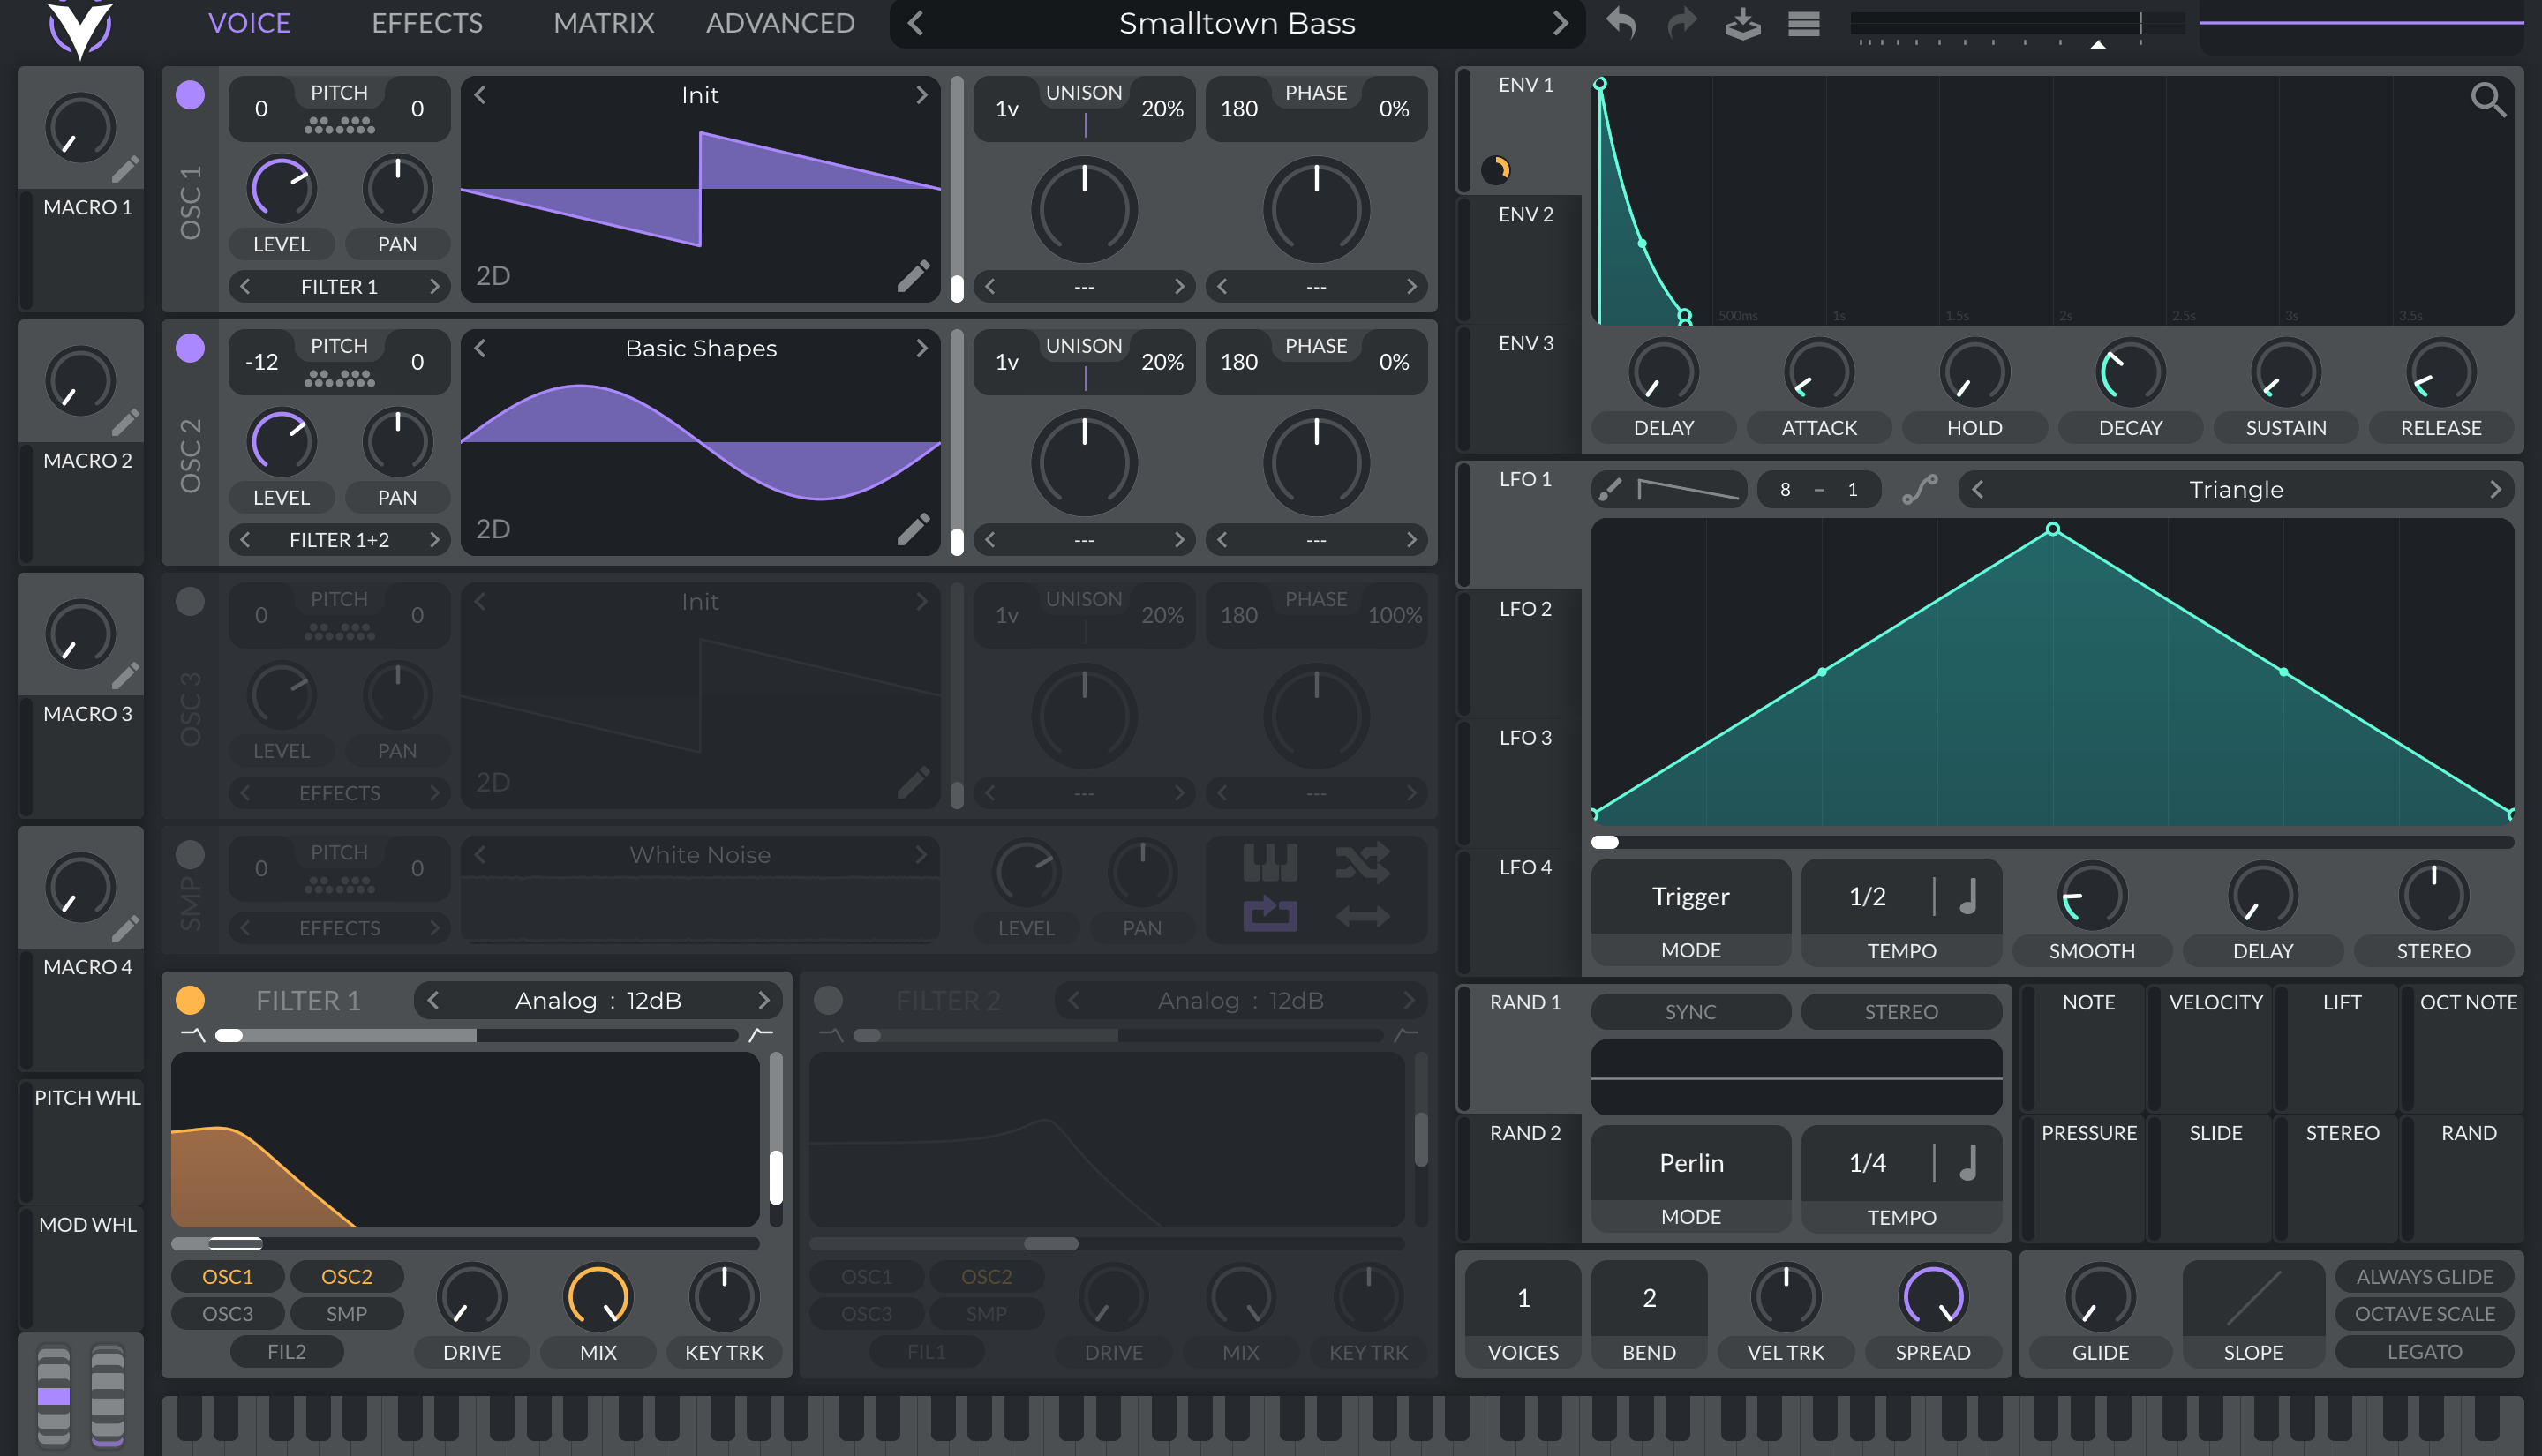Click LFO 1 grid size 8 value
The height and width of the screenshot is (1456, 2542).
[1785, 489]
